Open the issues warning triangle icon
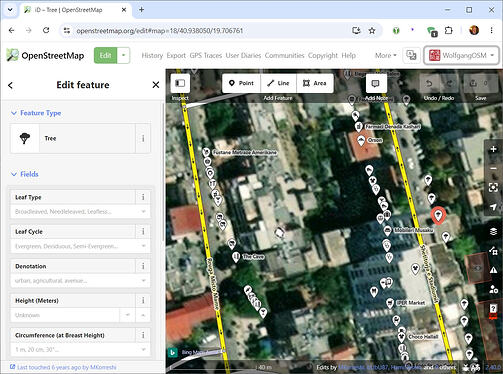The width and height of the screenshot is (503, 374). (x=493, y=270)
